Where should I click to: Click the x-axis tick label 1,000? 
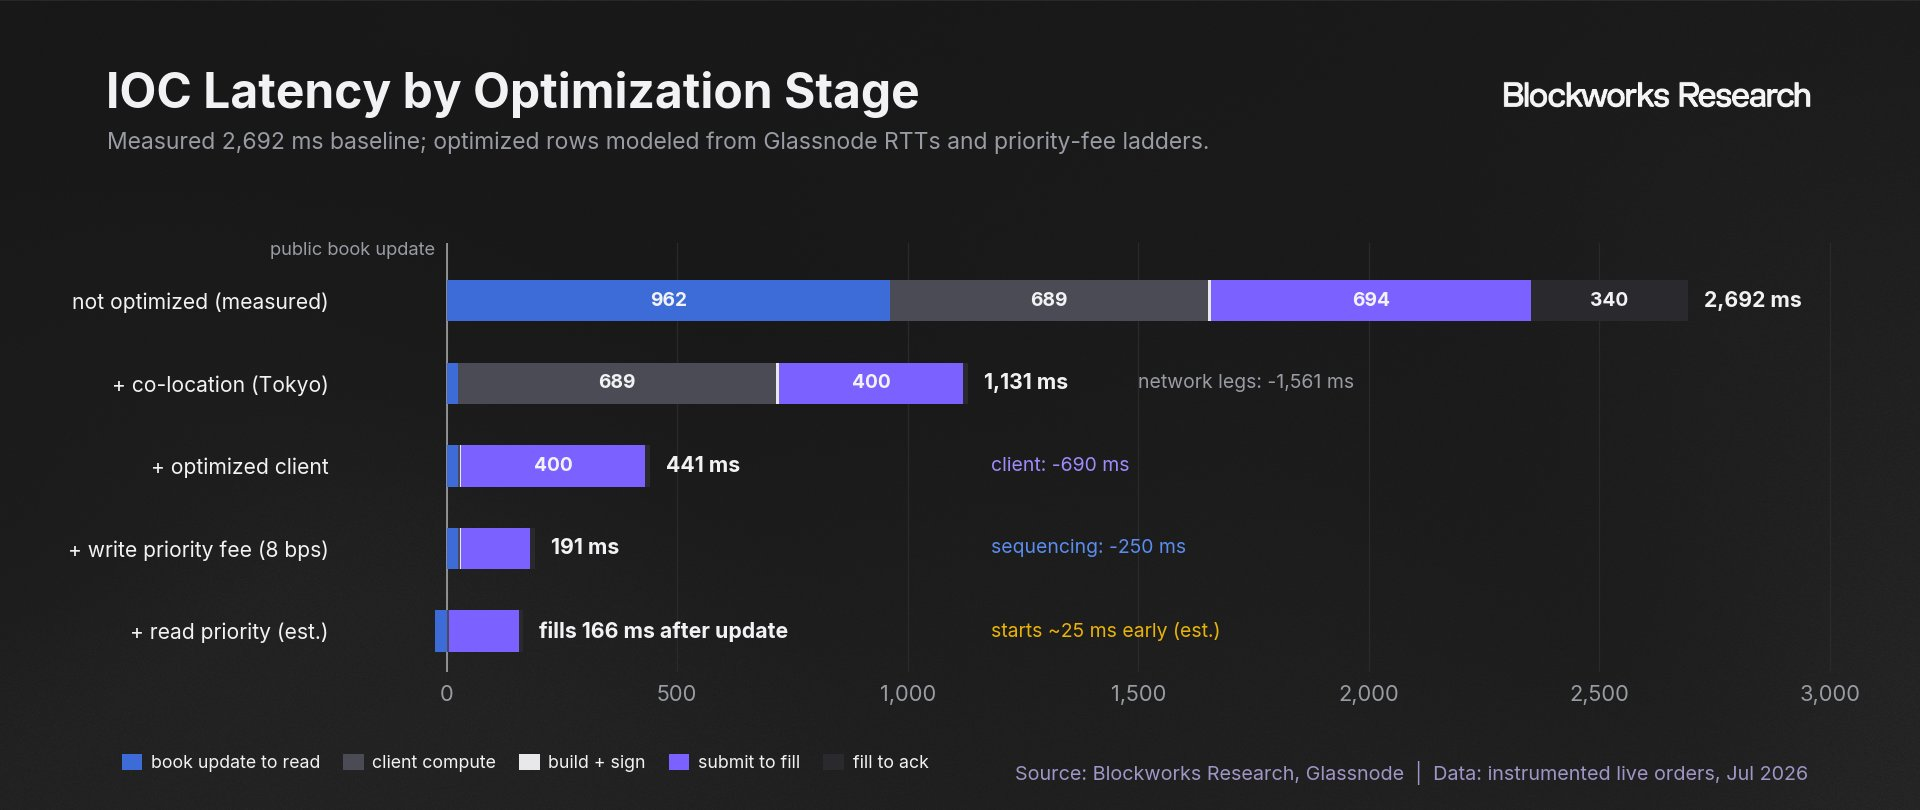point(908,694)
